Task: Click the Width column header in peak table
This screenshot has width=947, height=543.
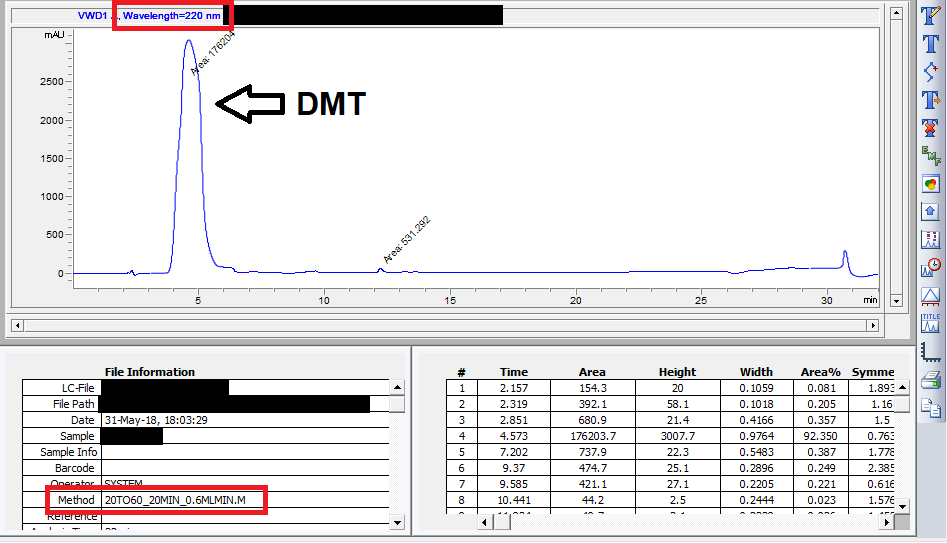Action: pyautogui.click(x=756, y=372)
